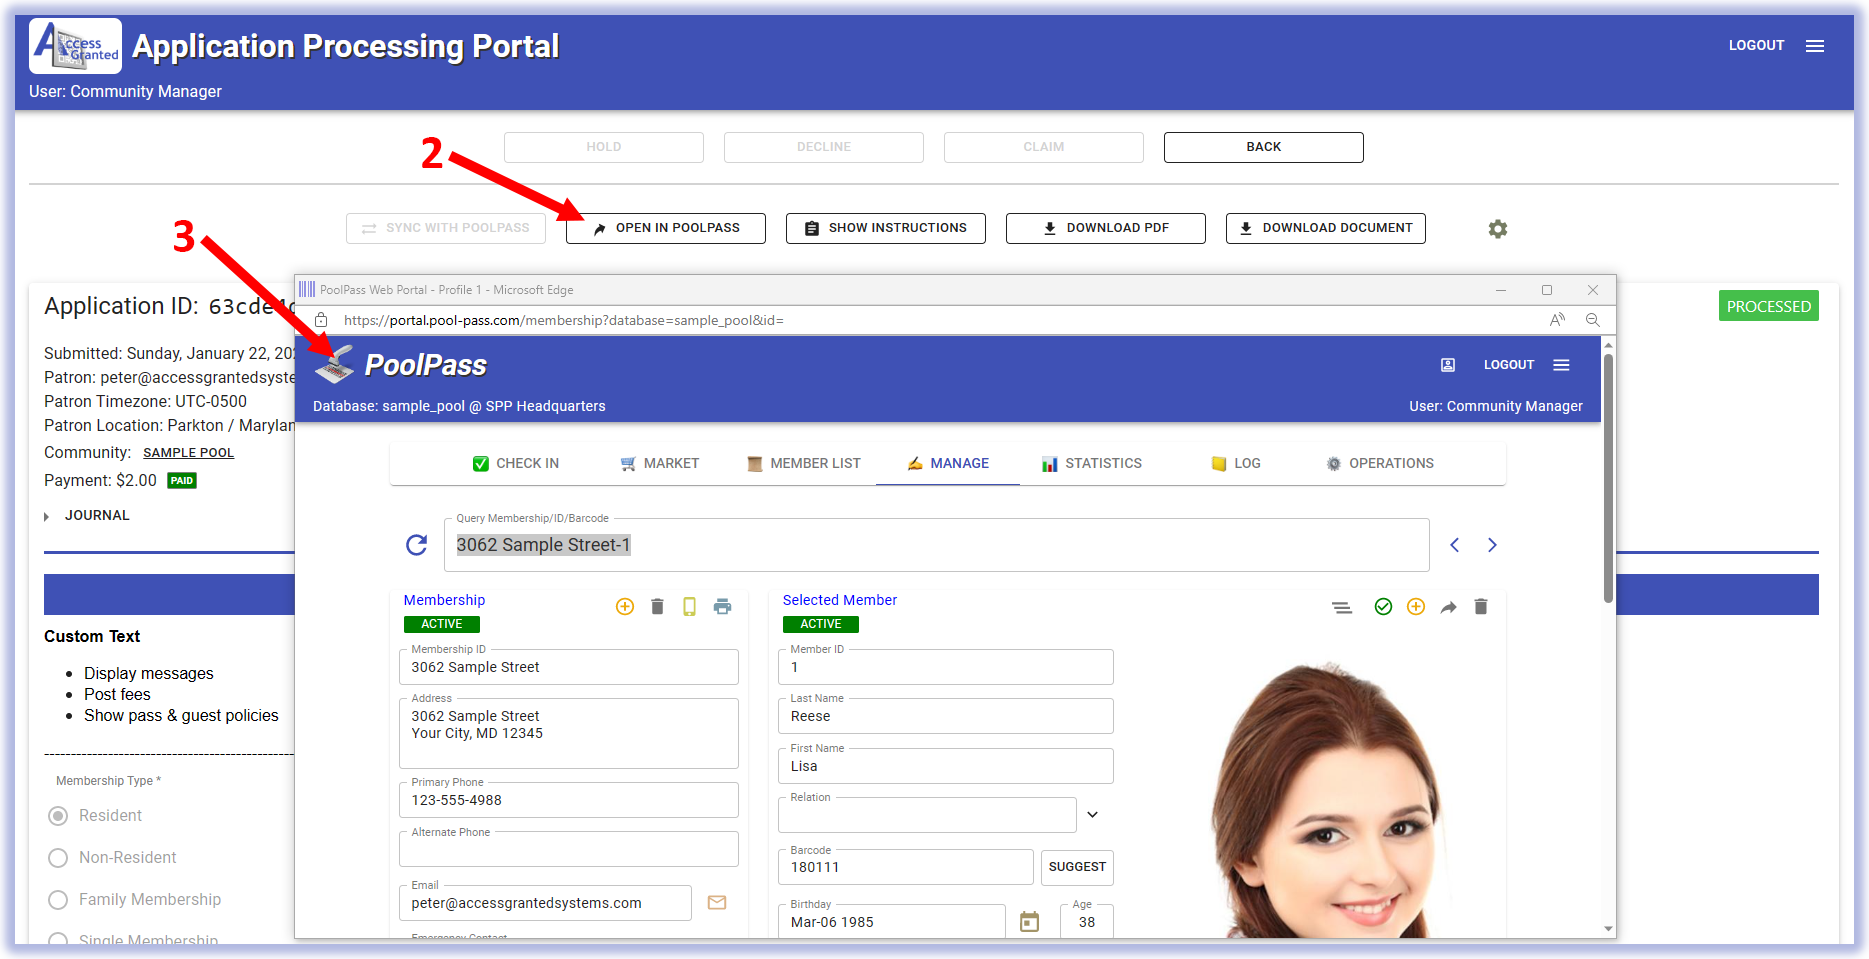Click the Query Membership/ID/Barcode field

pyautogui.click(x=936, y=545)
